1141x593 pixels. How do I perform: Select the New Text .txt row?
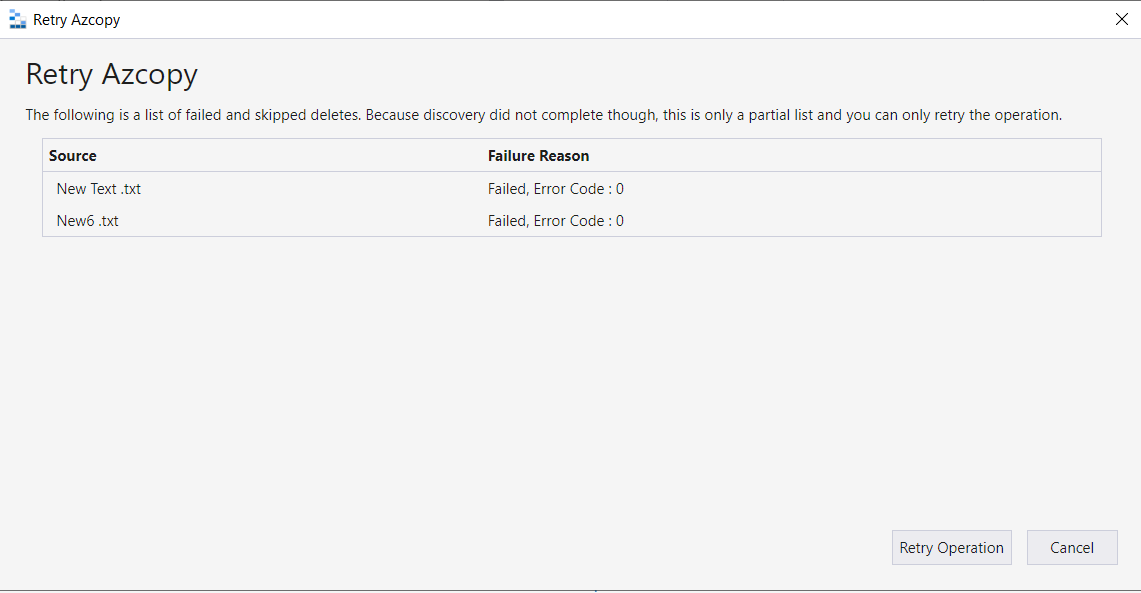point(300,188)
